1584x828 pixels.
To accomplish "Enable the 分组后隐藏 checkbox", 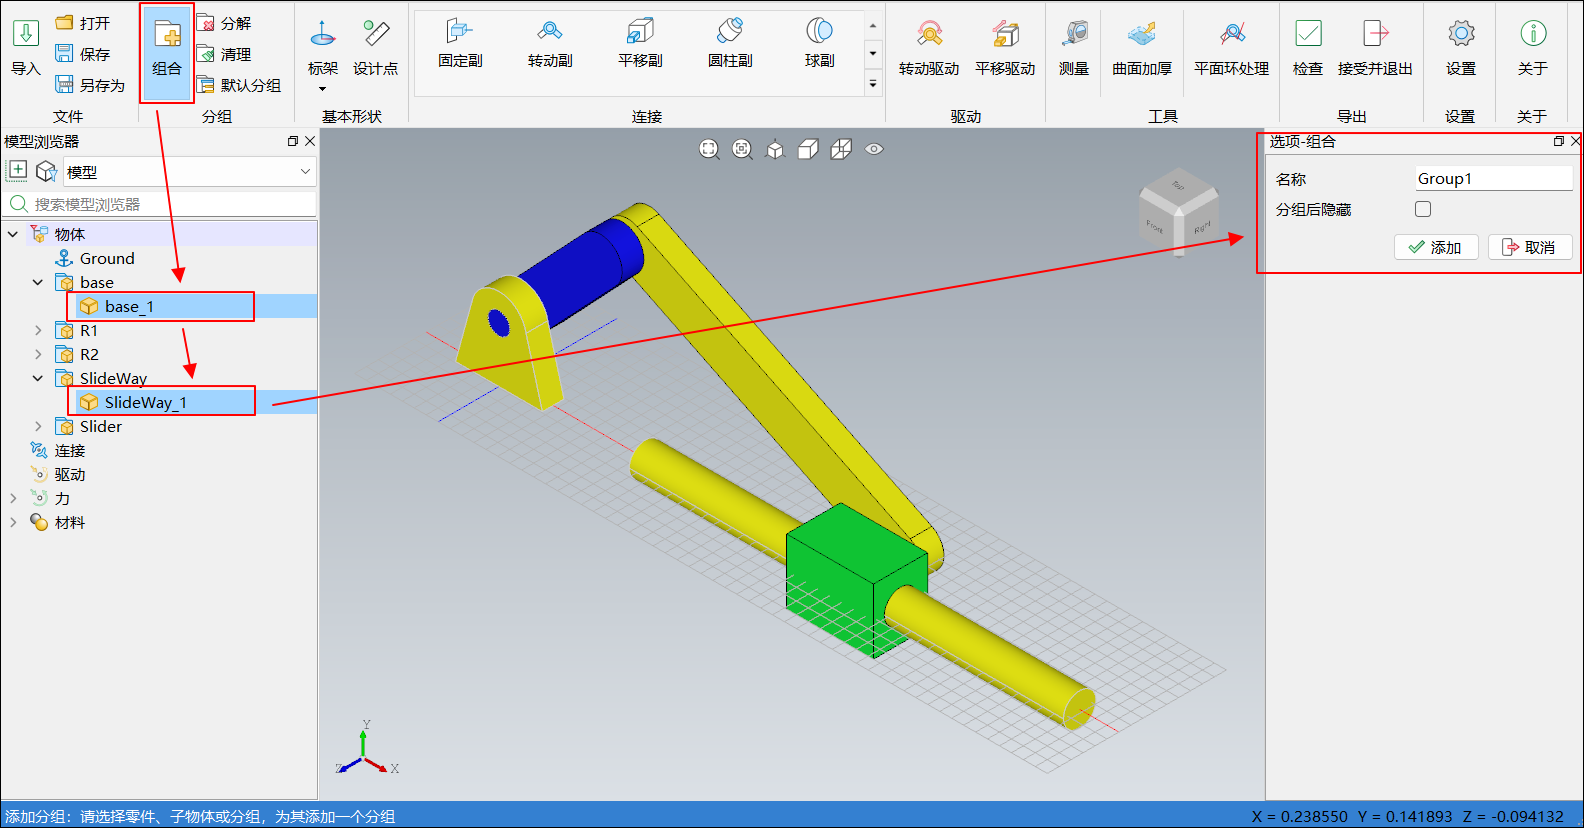I will pos(1423,209).
